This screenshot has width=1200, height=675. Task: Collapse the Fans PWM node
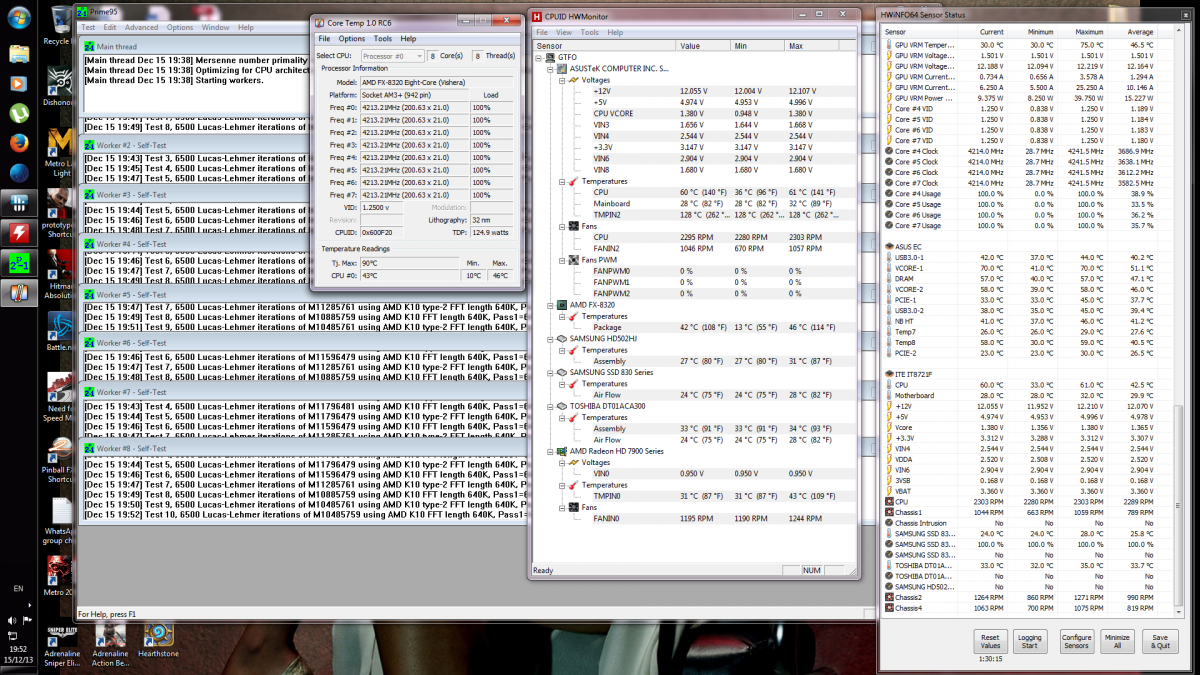560,260
